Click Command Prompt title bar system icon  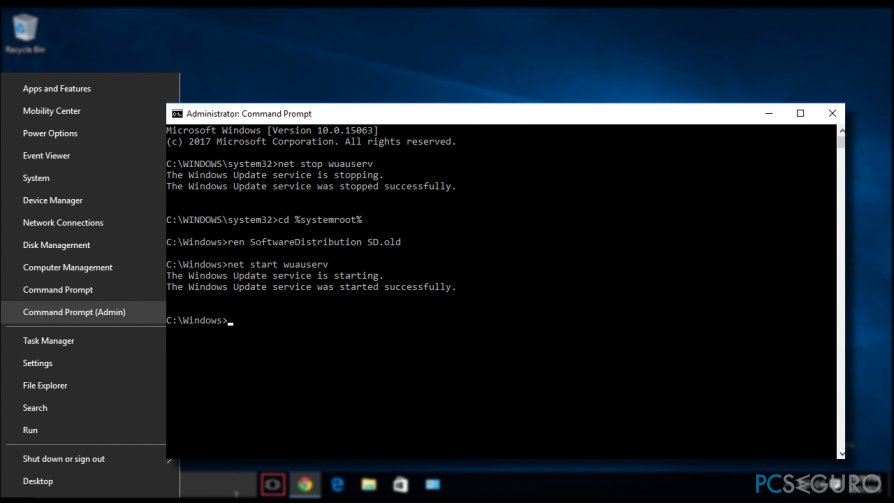(x=177, y=113)
